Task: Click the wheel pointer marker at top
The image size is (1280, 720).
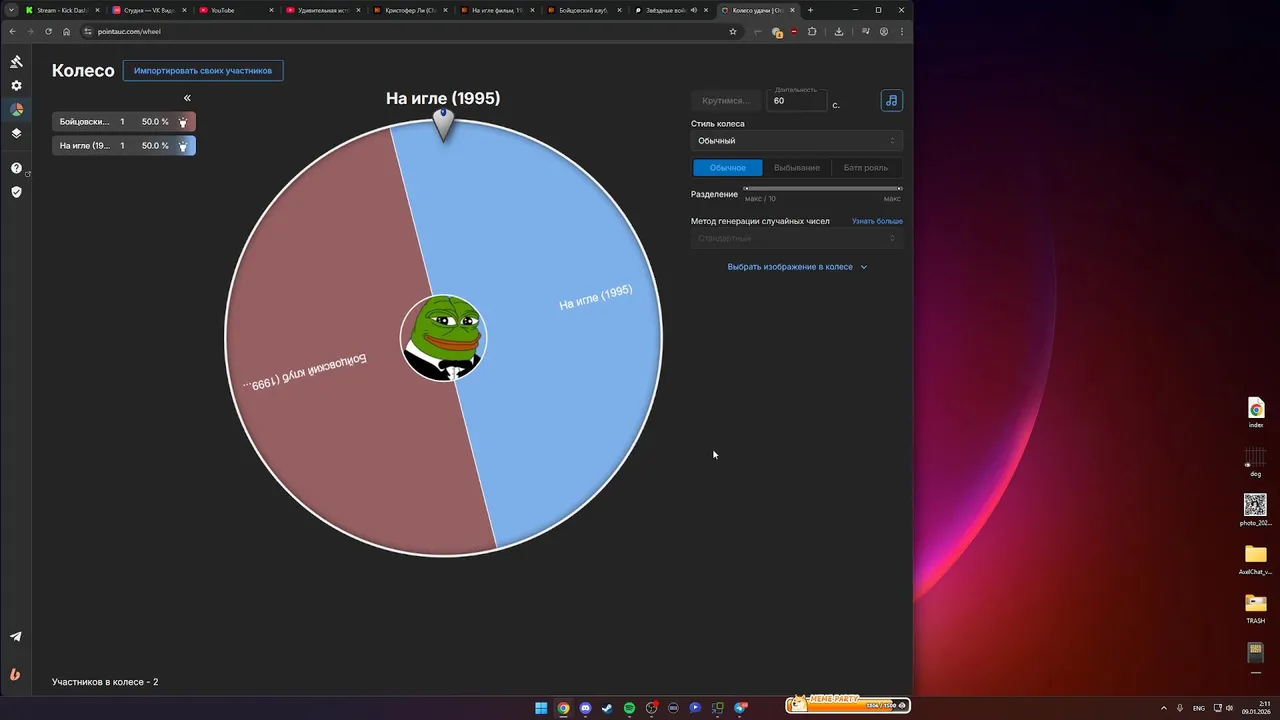Action: pos(443,124)
